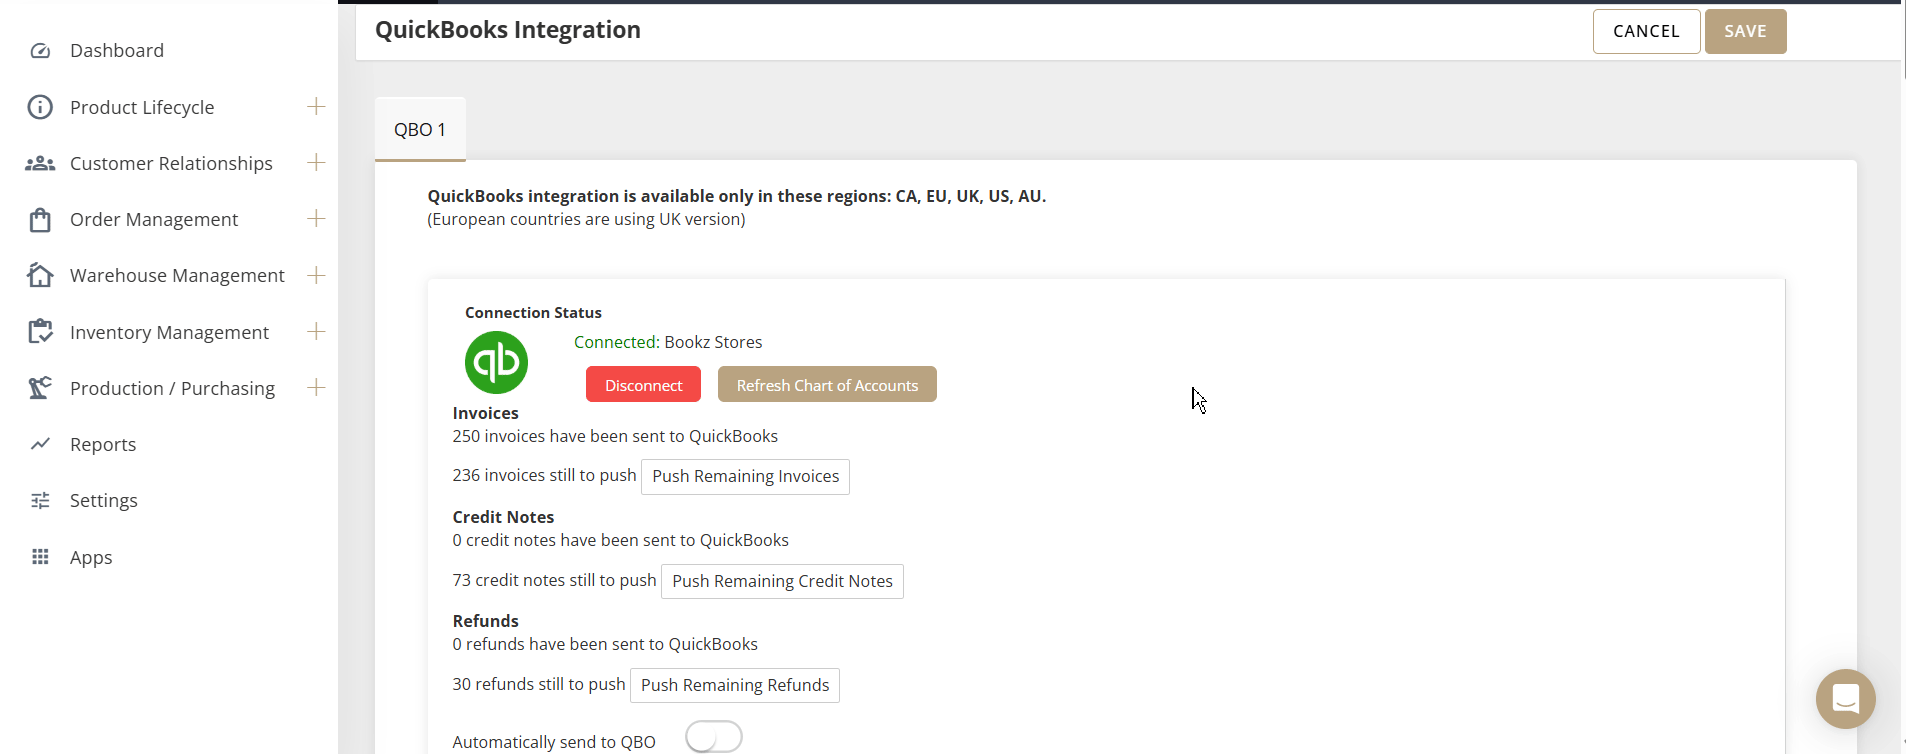Switch to the QBO 1 tab

420,130
